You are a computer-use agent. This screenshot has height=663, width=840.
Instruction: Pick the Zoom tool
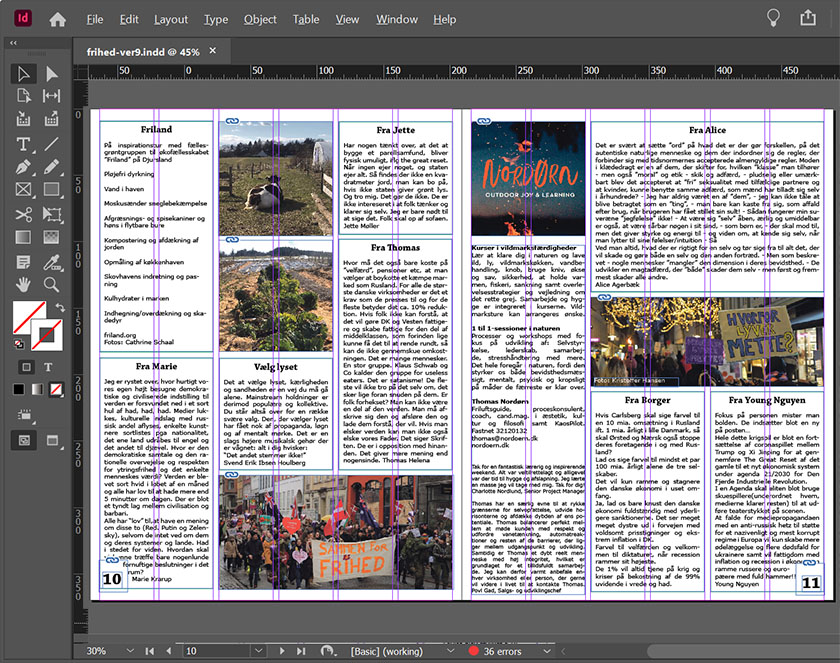51,284
